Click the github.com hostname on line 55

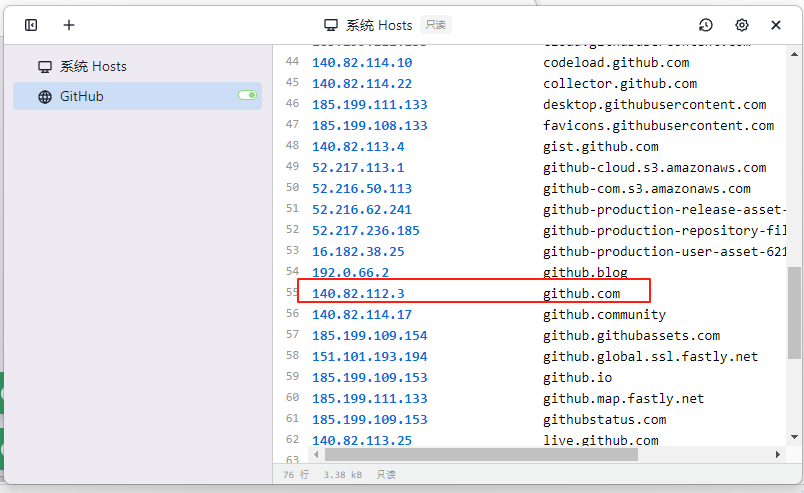click(581, 293)
